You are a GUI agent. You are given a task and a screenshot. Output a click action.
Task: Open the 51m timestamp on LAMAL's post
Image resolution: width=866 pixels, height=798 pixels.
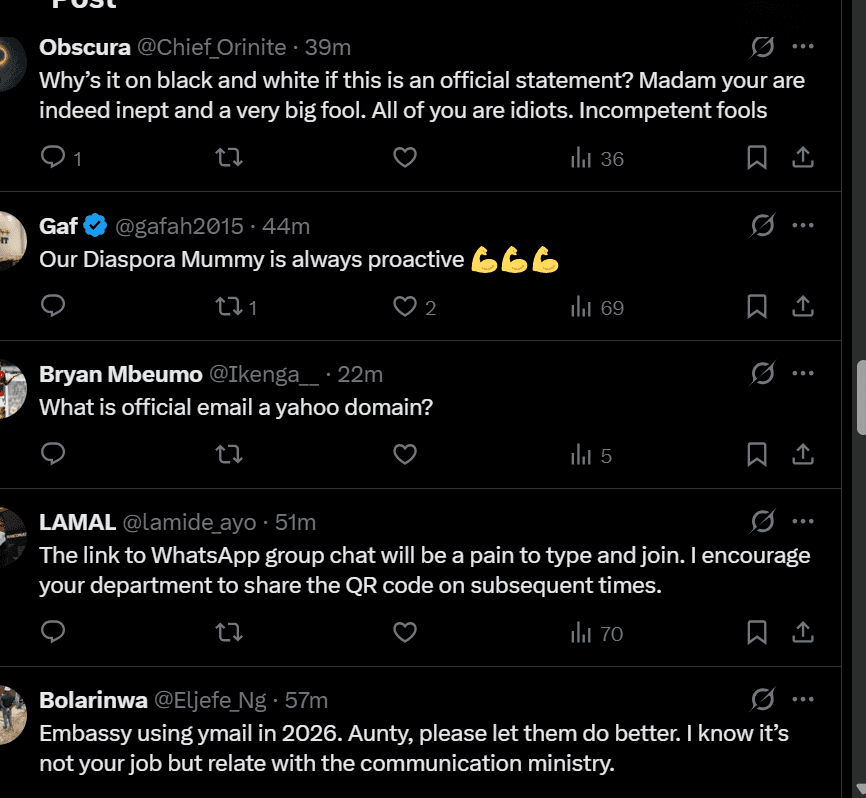click(x=295, y=522)
